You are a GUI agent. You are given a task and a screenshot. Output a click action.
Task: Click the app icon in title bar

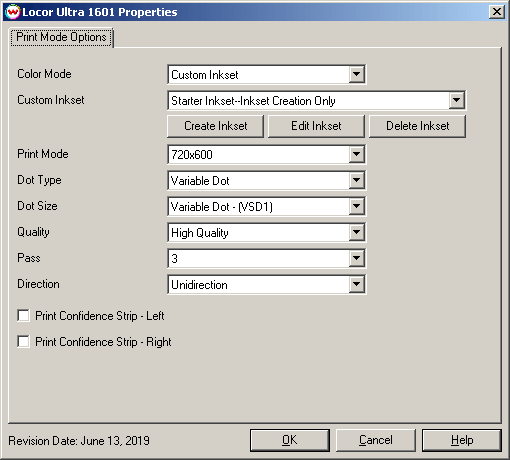click(13, 12)
